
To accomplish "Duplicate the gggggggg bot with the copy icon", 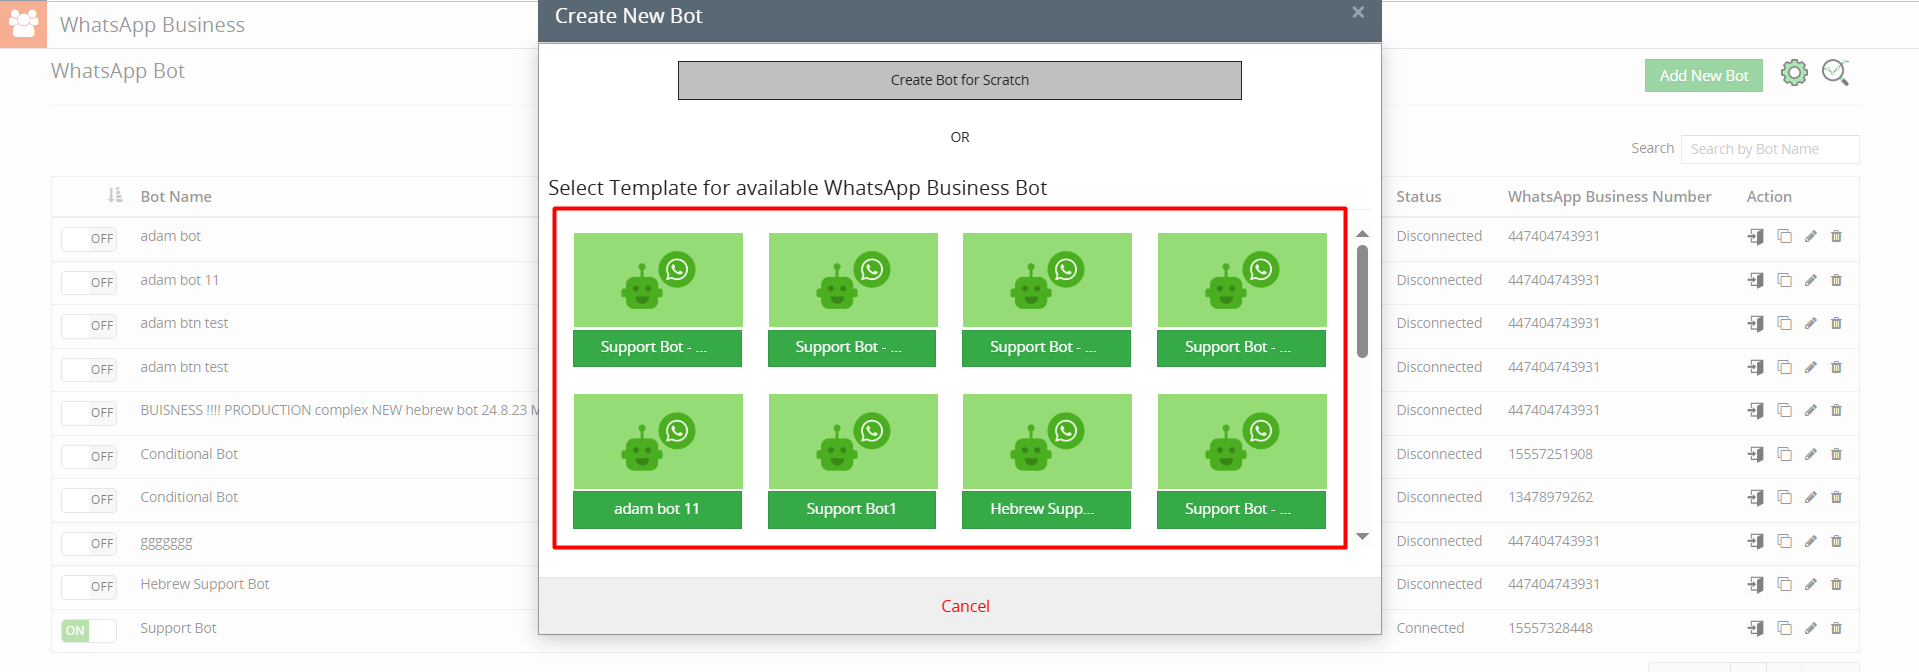I will (x=1784, y=541).
